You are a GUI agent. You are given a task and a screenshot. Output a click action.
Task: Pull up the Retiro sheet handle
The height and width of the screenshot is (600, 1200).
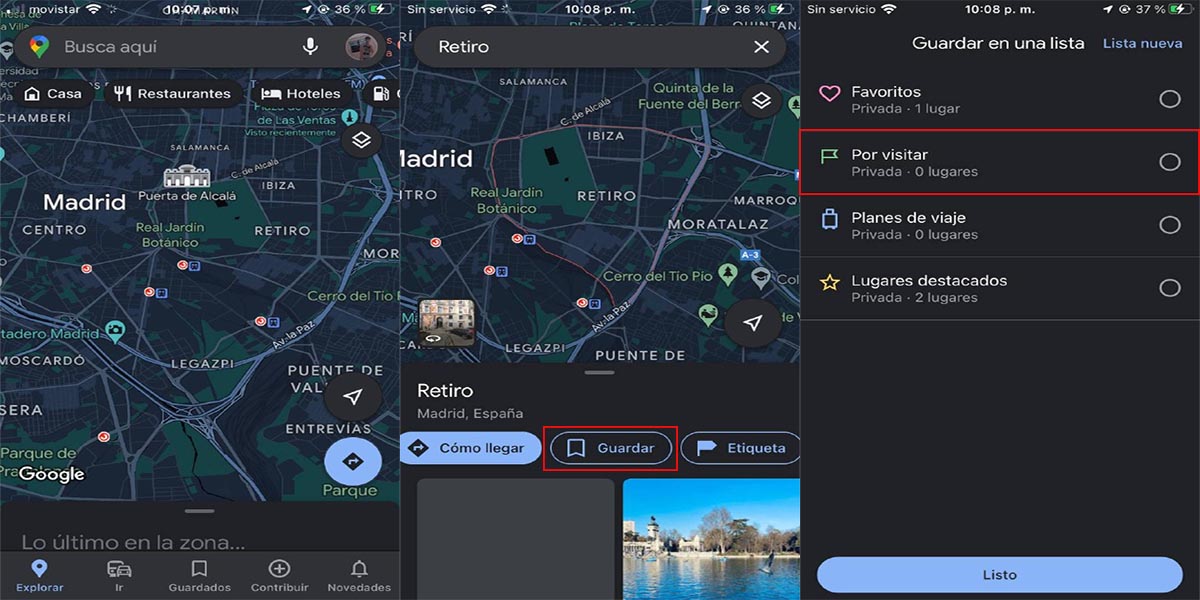pos(600,372)
